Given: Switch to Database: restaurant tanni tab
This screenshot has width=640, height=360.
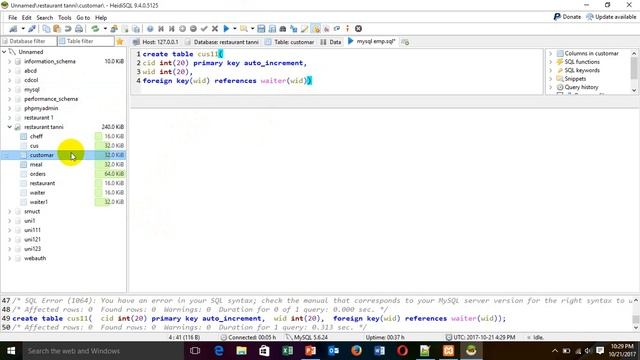Looking at the screenshot, I should (222, 42).
